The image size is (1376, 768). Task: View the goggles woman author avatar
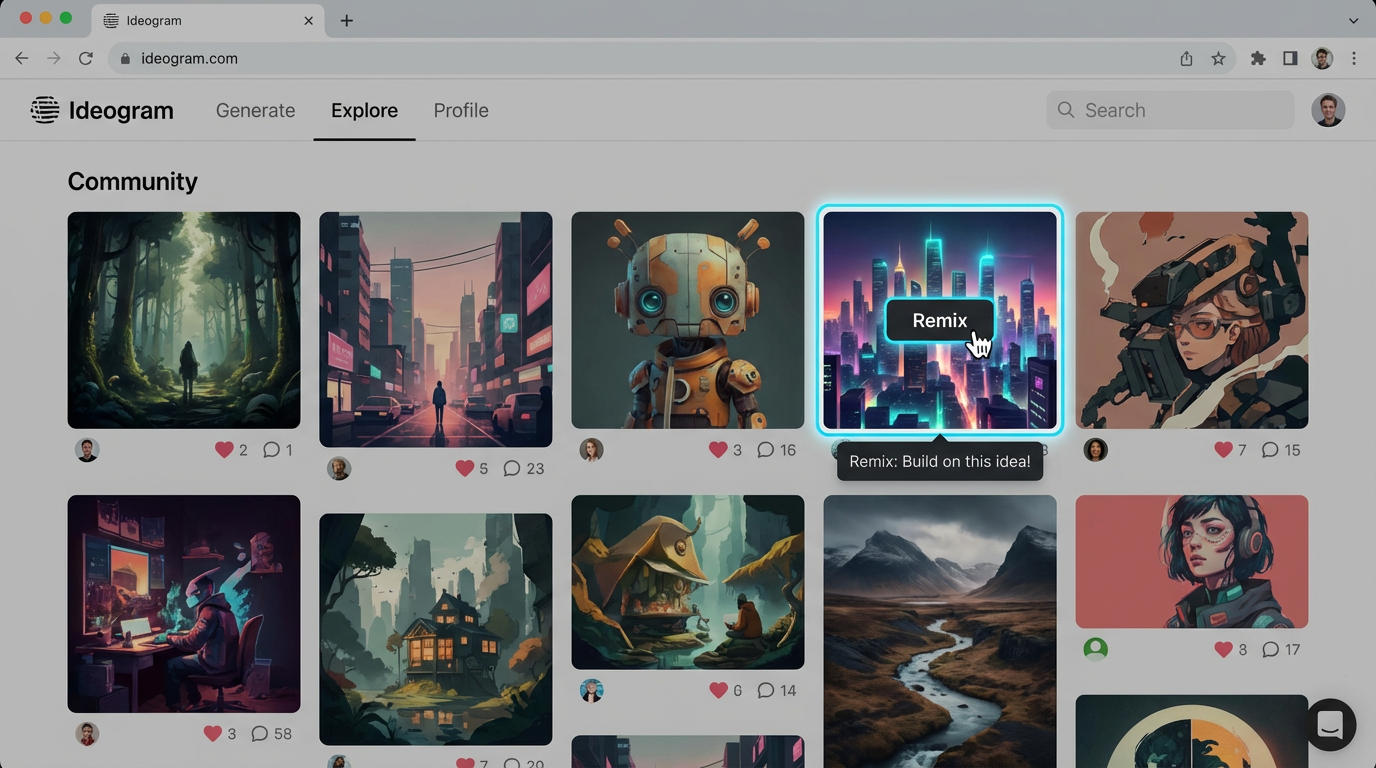pos(1096,450)
